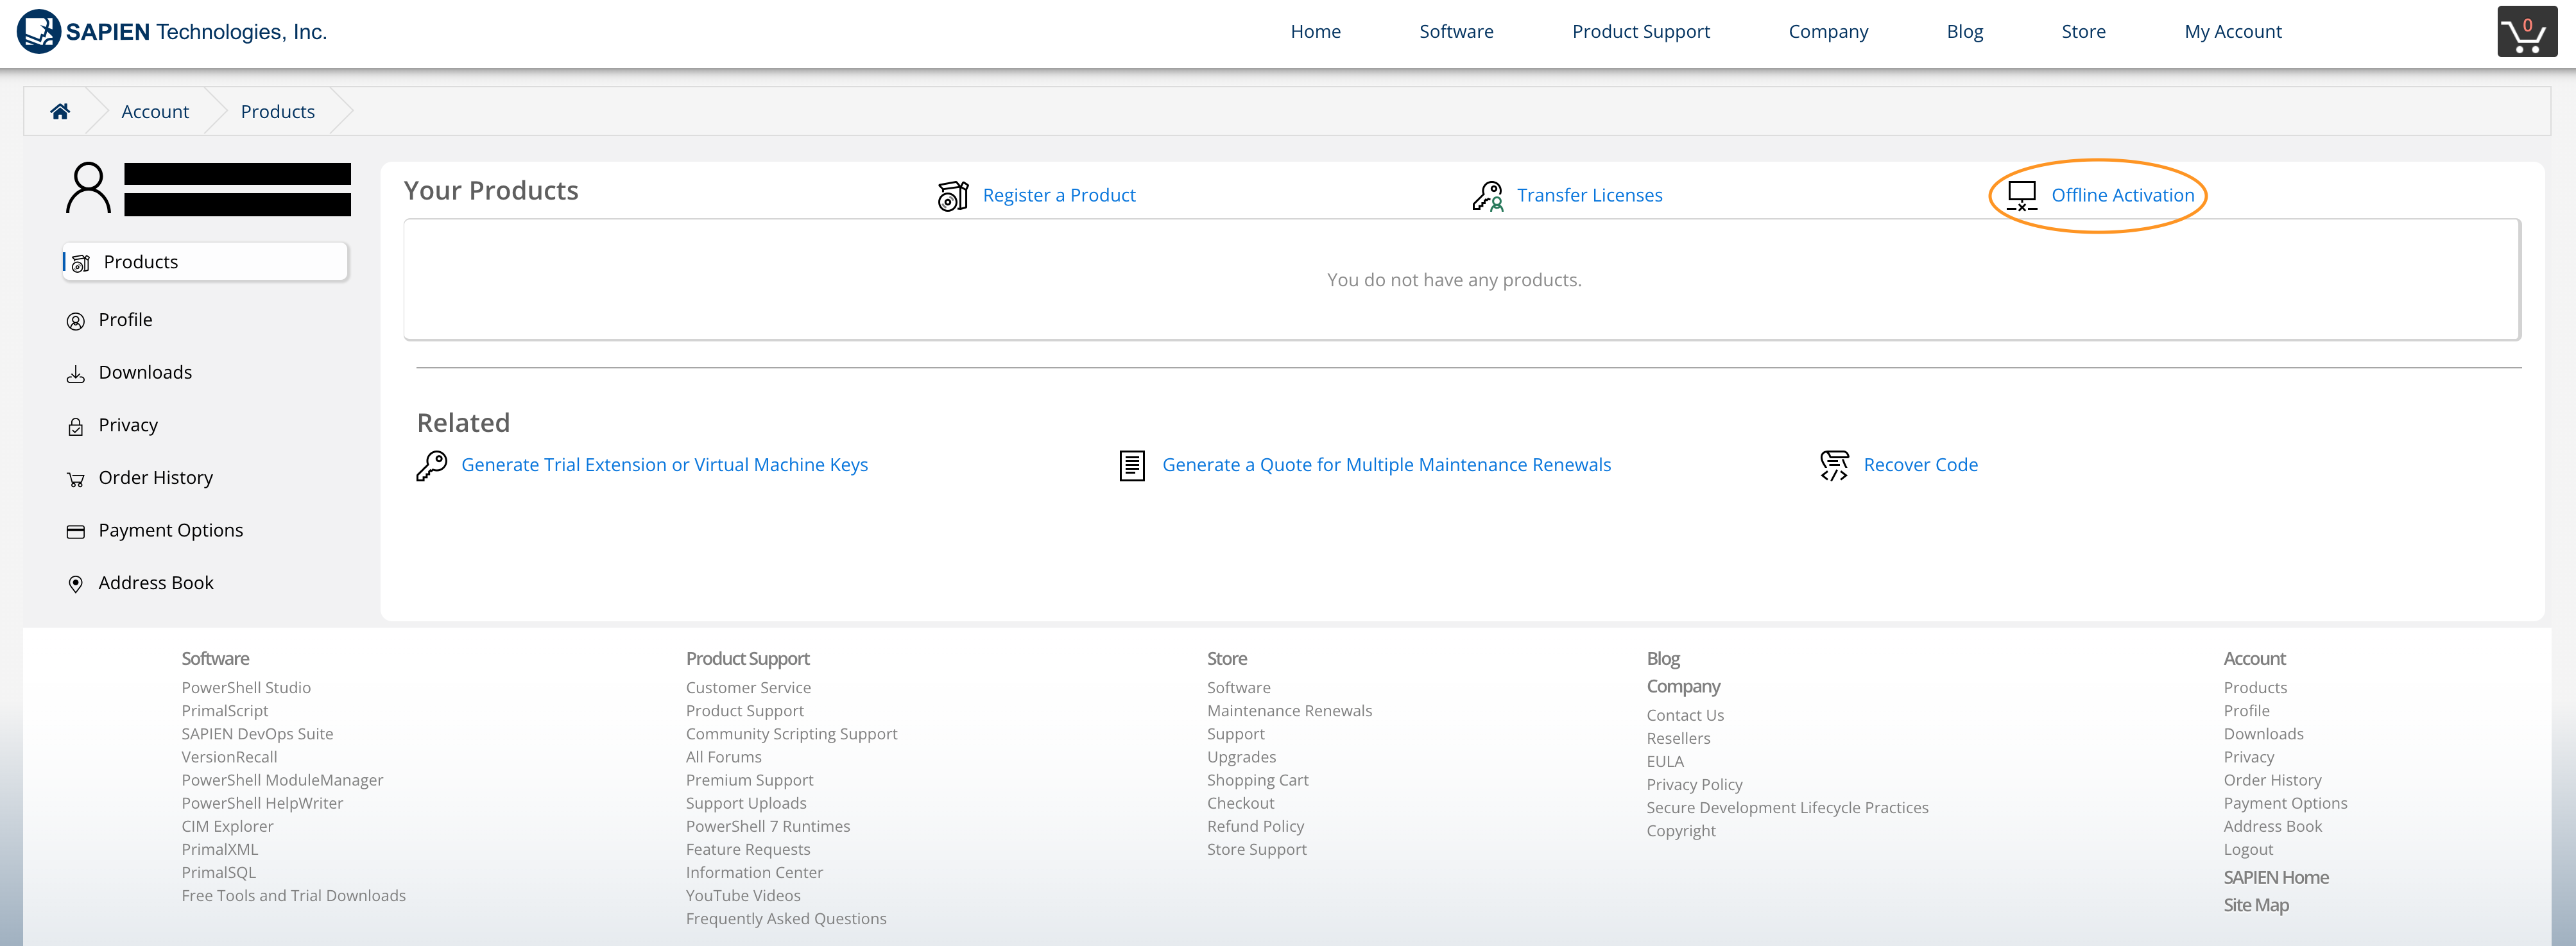The height and width of the screenshot is (946, 2576).
Task: Open PowerShell 7 Runtimes footer link
Action: pyautogui.click(x=767, y=826)
